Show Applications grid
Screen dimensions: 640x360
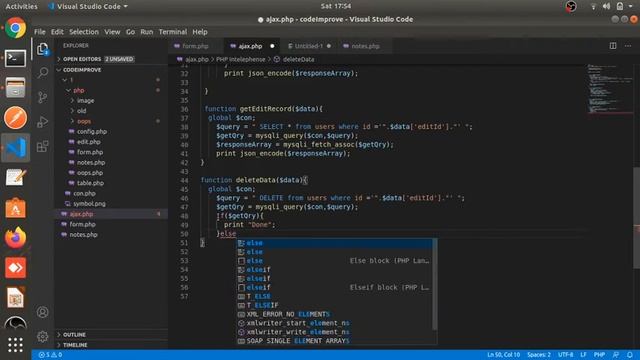[16, 345]
